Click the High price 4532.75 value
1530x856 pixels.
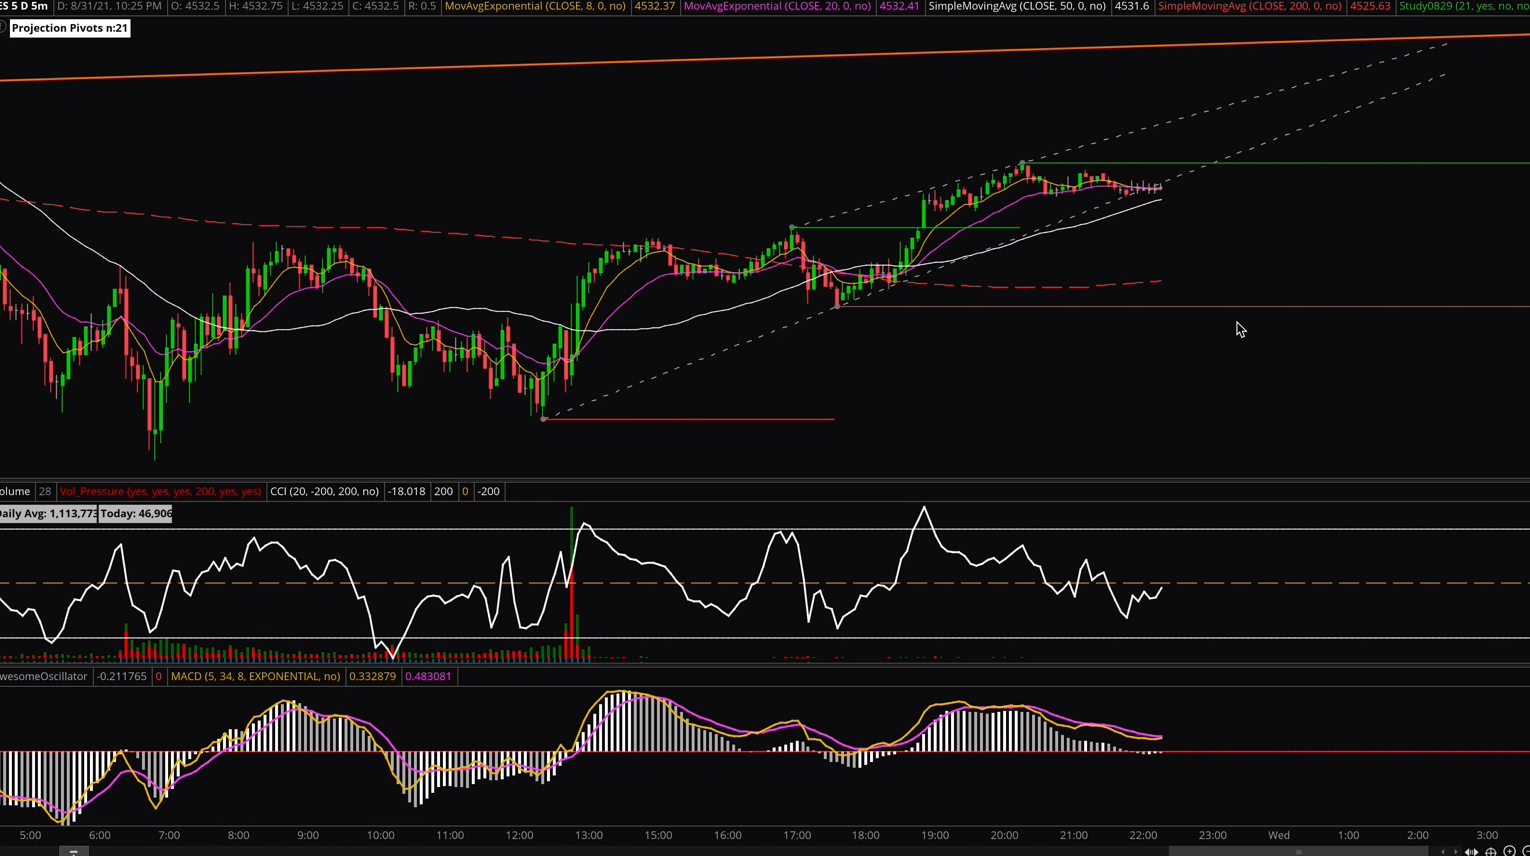click(x=258, y=6)
